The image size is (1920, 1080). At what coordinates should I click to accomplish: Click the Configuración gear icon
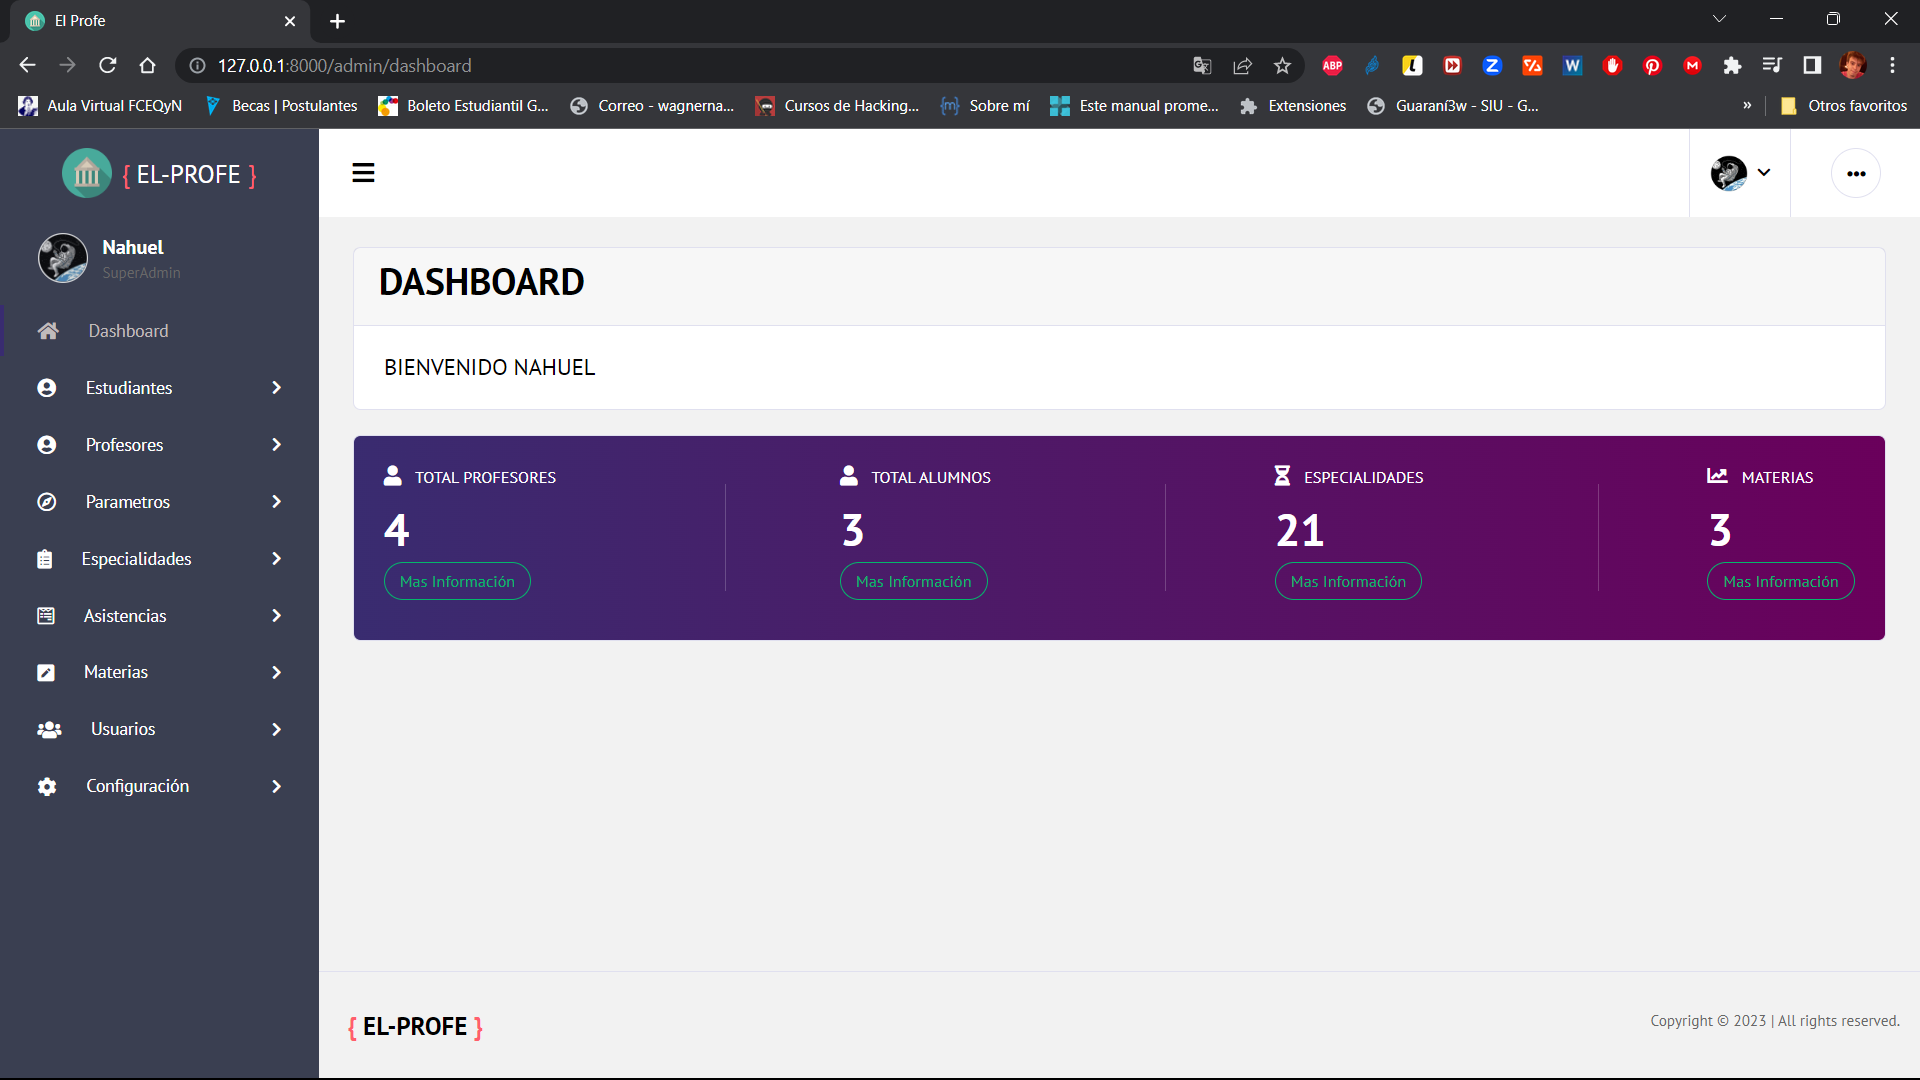click(x=47, y=787)
